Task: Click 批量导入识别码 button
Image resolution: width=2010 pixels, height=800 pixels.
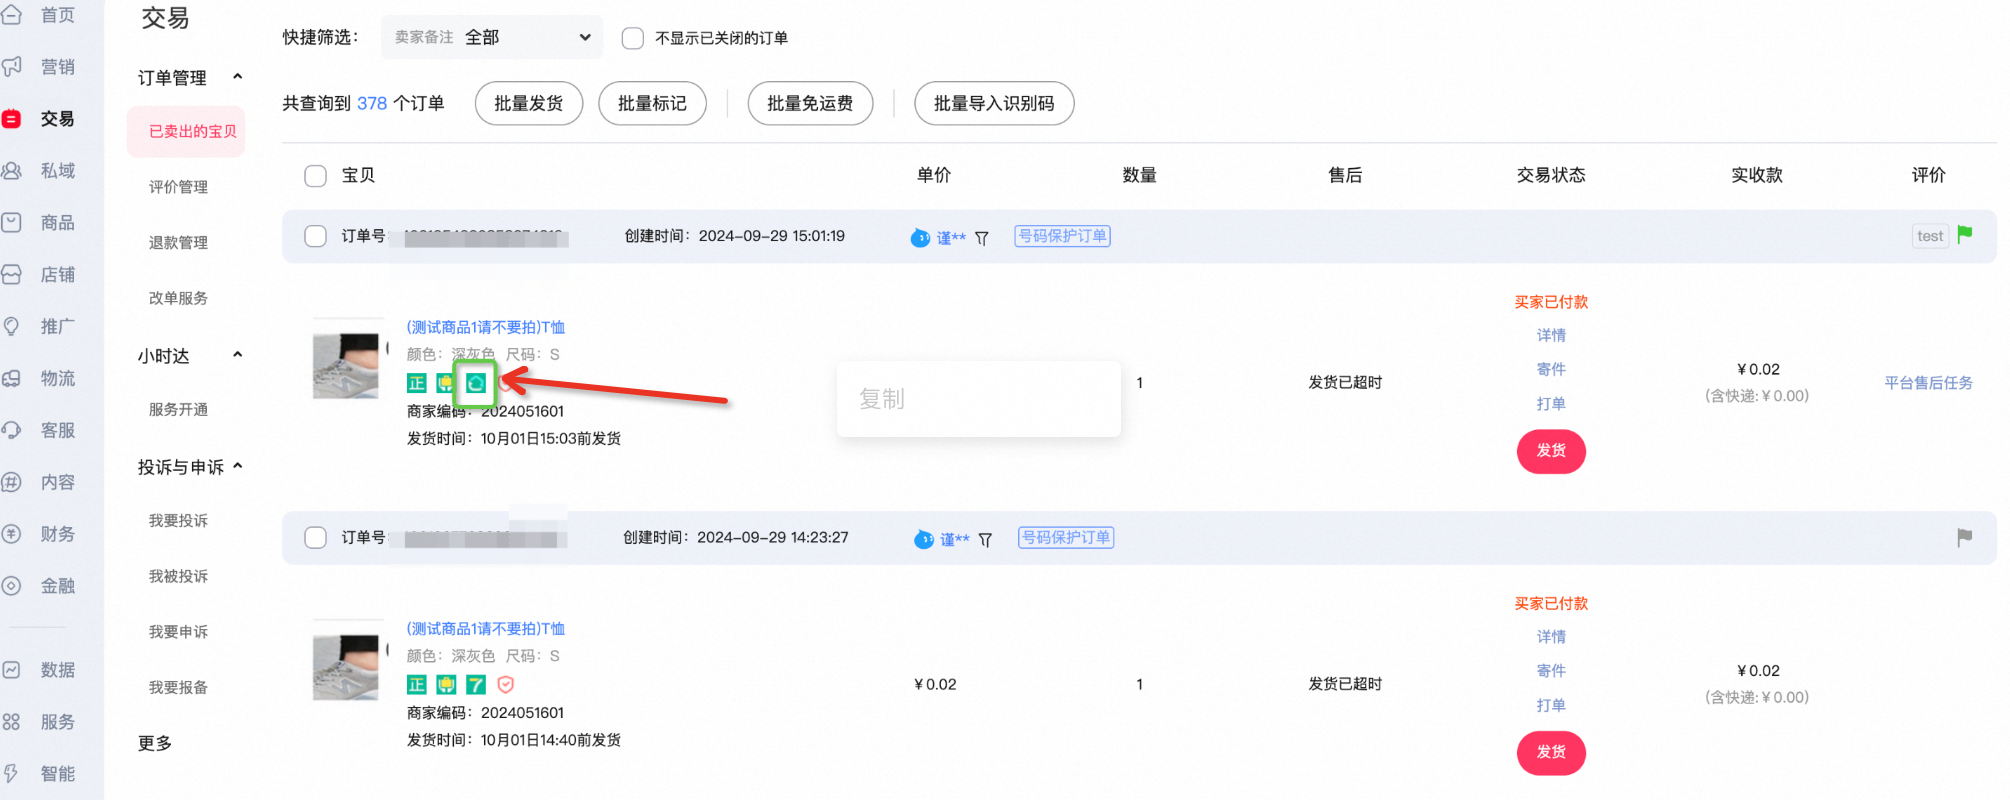Action: pos(994,103)
